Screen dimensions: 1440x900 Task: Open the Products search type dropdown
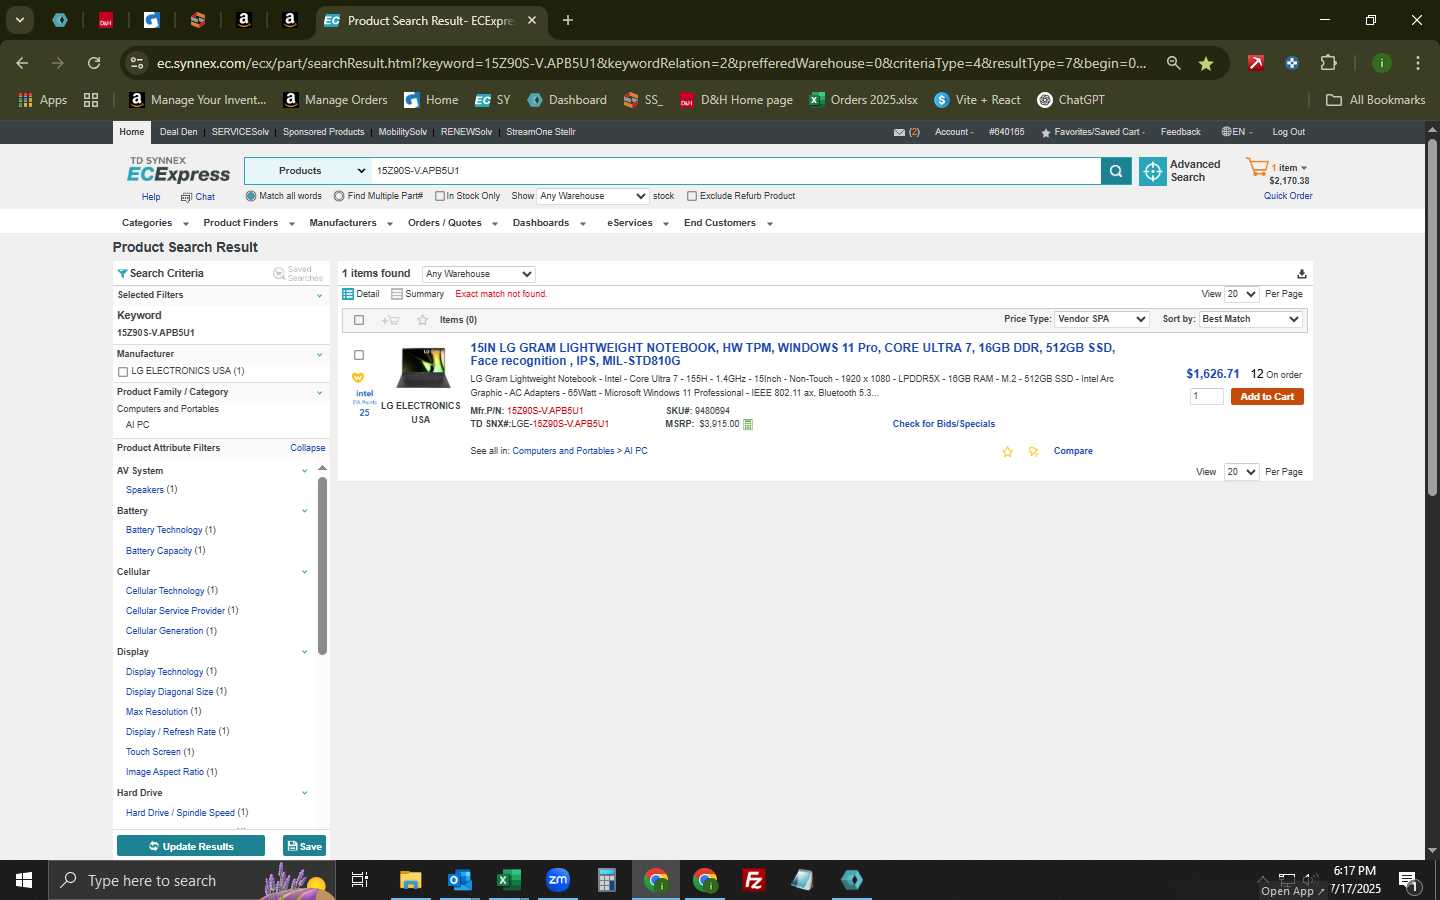308,171
